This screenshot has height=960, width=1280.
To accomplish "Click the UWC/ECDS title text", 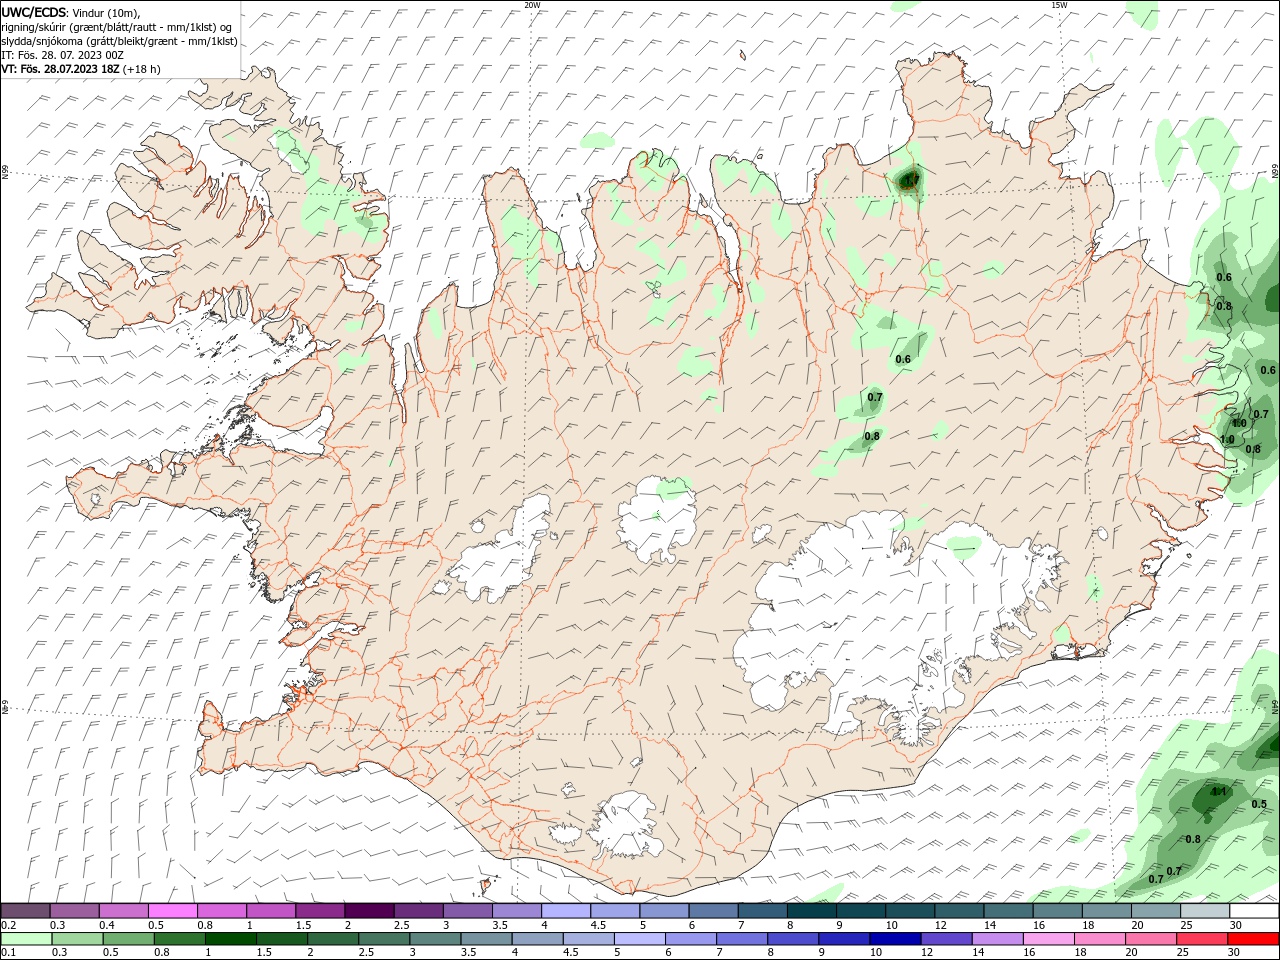I will 33,11.
